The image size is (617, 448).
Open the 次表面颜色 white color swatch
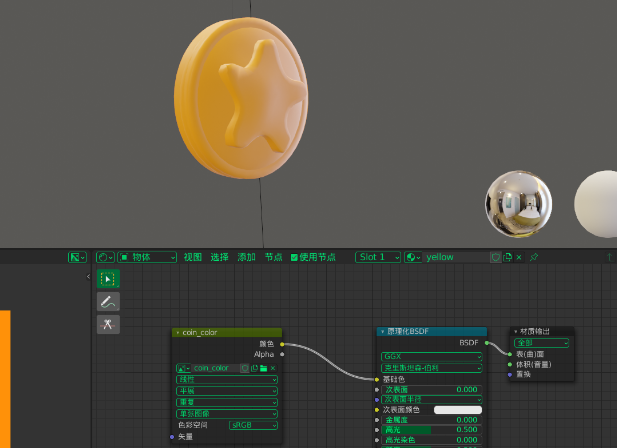coord(458,410)
